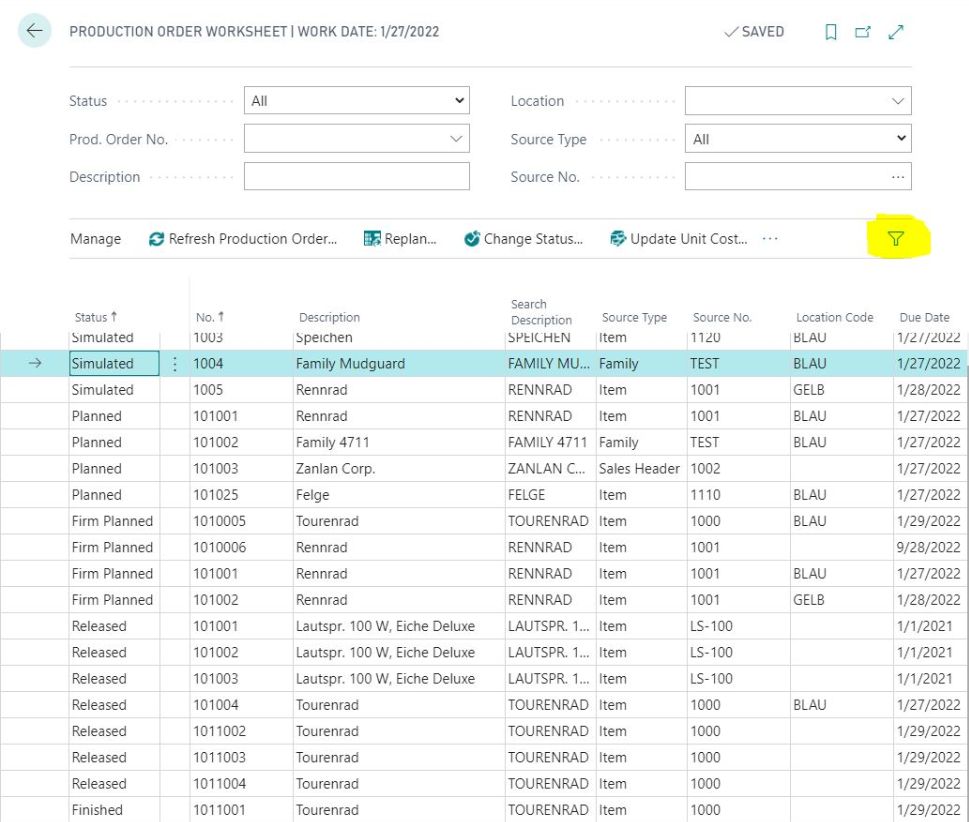
Task: Sort by the Status column header
Action: pos(96,317)
